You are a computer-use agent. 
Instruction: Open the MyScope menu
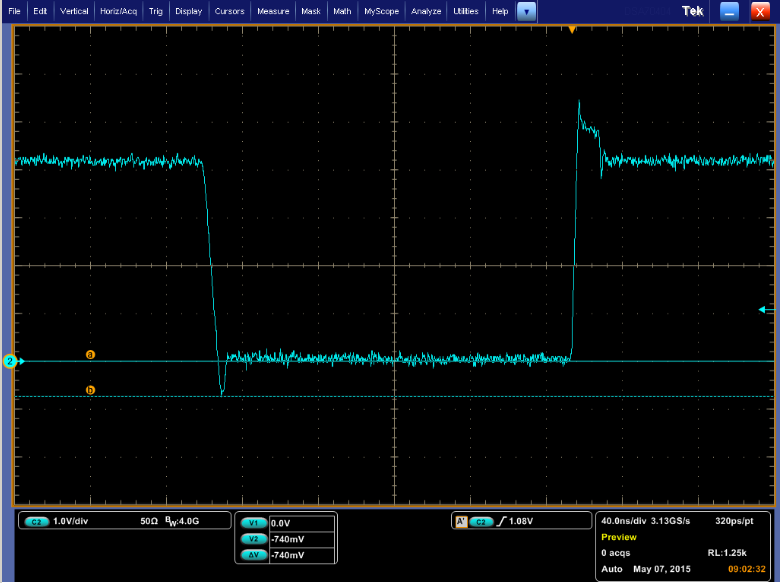click(382, 11)
